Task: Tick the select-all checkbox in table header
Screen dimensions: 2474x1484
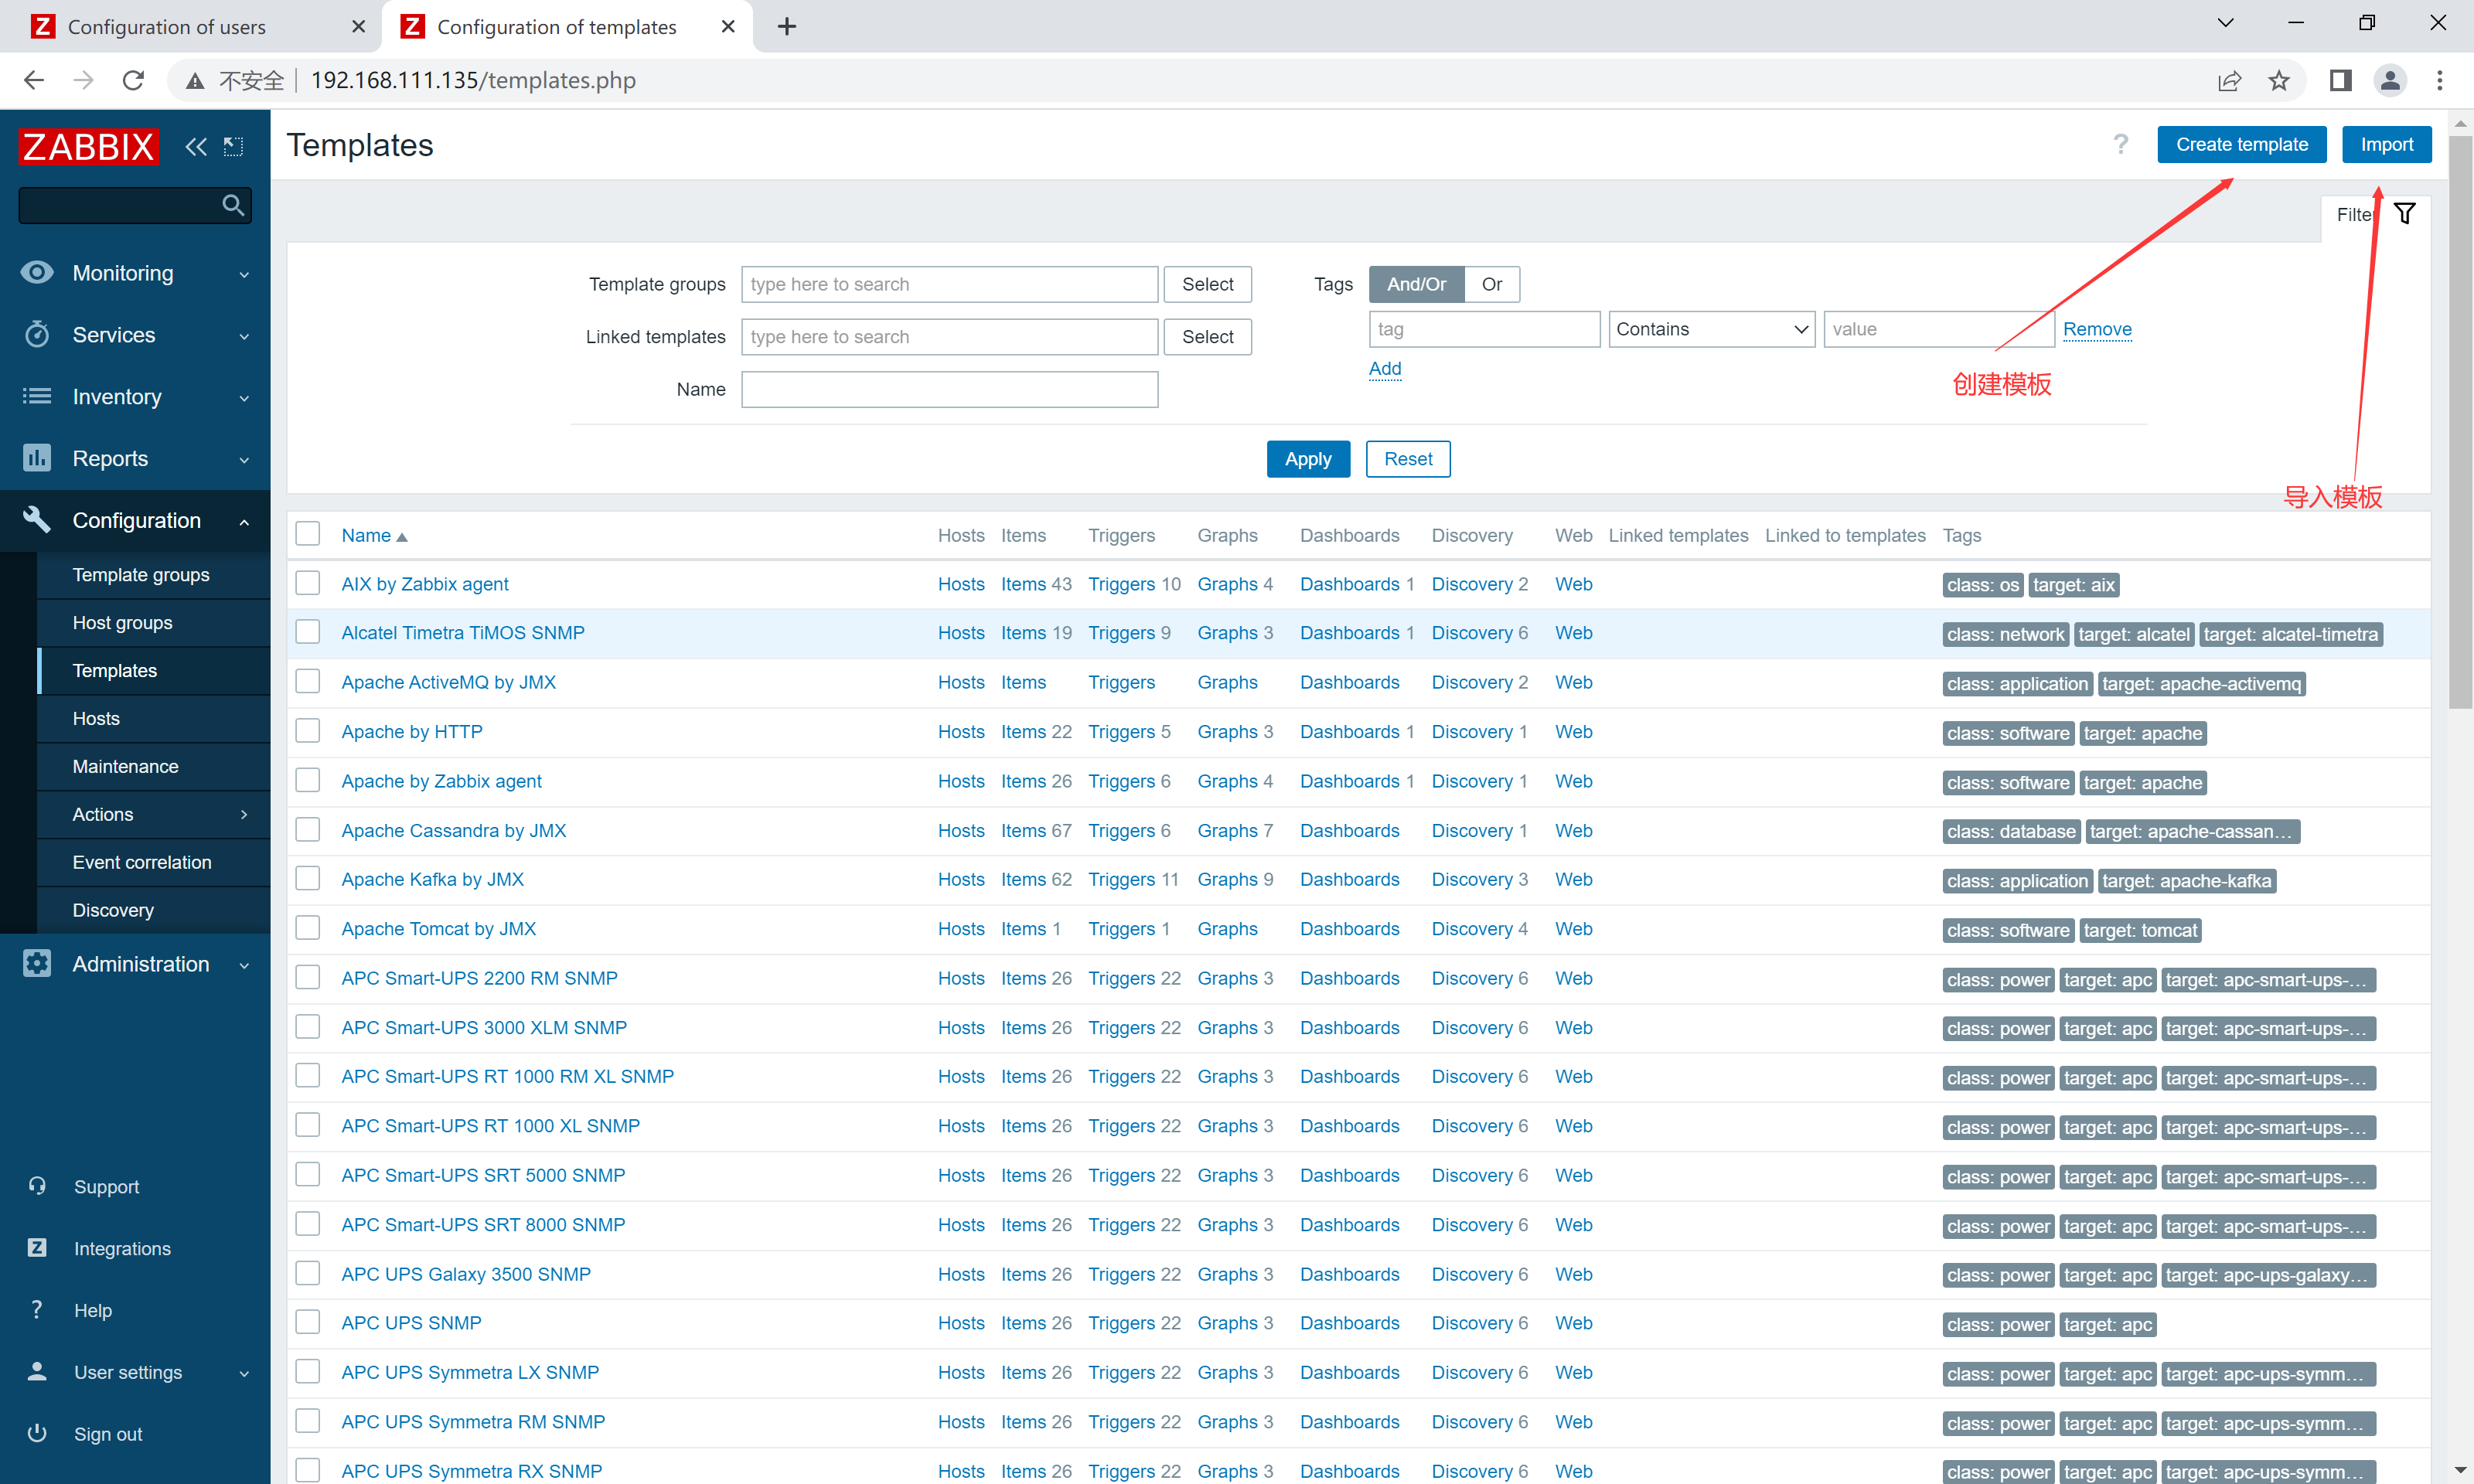Action: point(308,534)
